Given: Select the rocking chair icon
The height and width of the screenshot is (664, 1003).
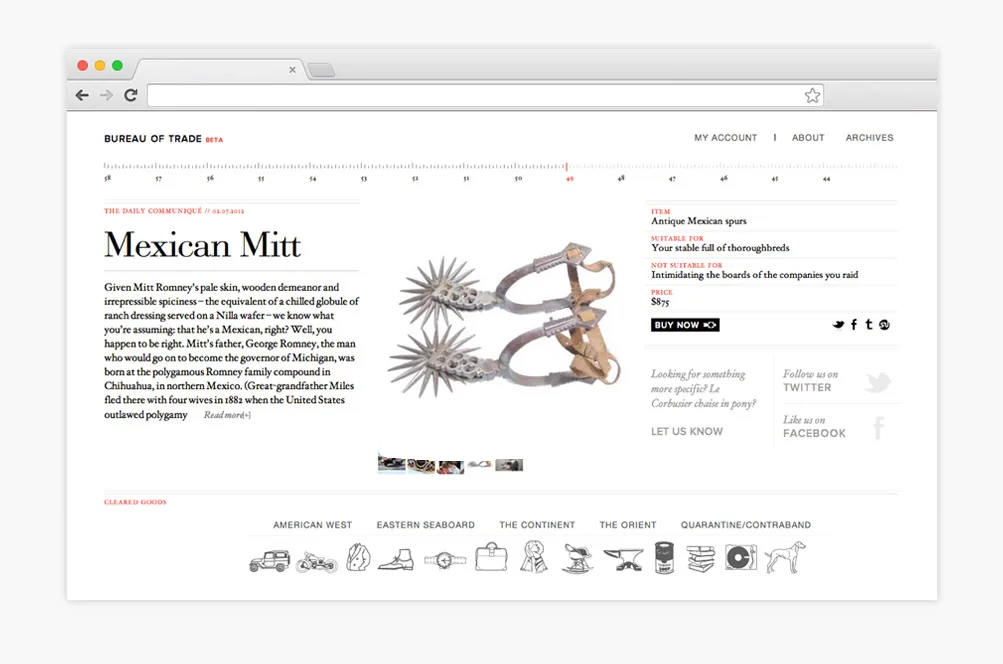Looking at the screenshot, I should 578,558.
